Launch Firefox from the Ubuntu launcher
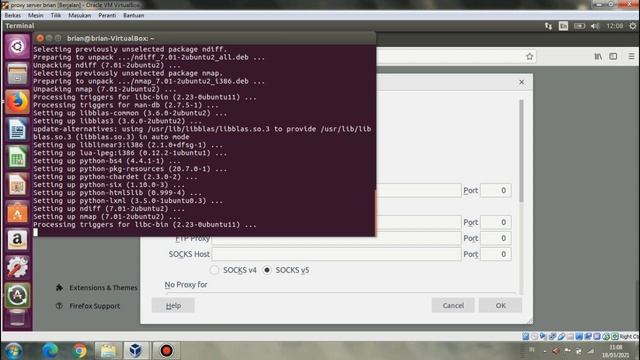Image resolution: width=640 pixels, height=360 pixels. pyautogui.click(x=17, y=102)
